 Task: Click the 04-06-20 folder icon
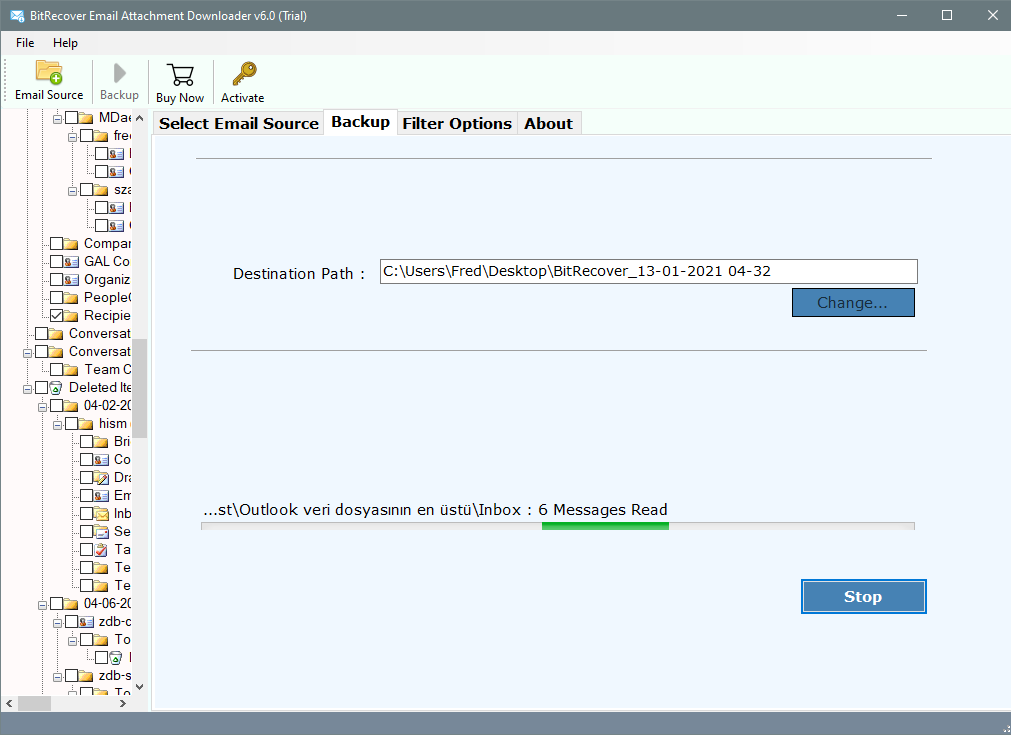coord(72,603)
